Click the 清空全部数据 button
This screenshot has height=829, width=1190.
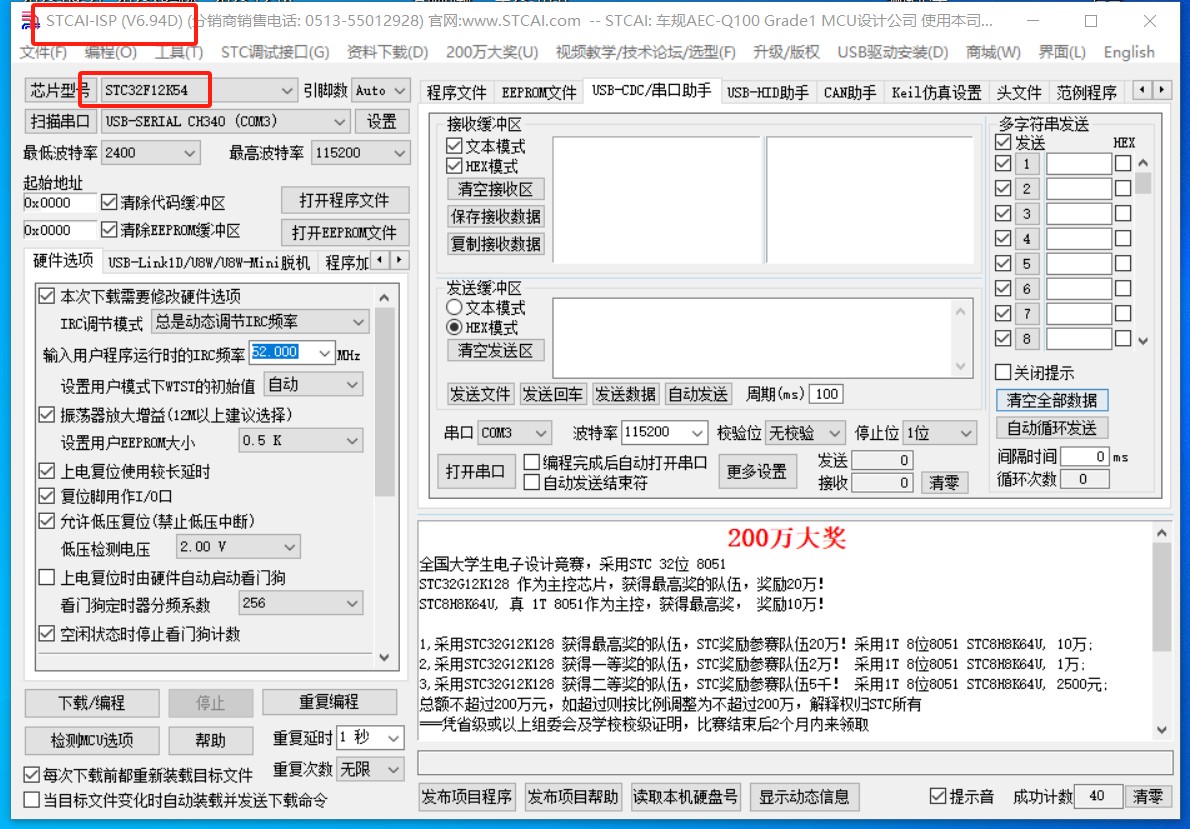tap(1052, 400)
